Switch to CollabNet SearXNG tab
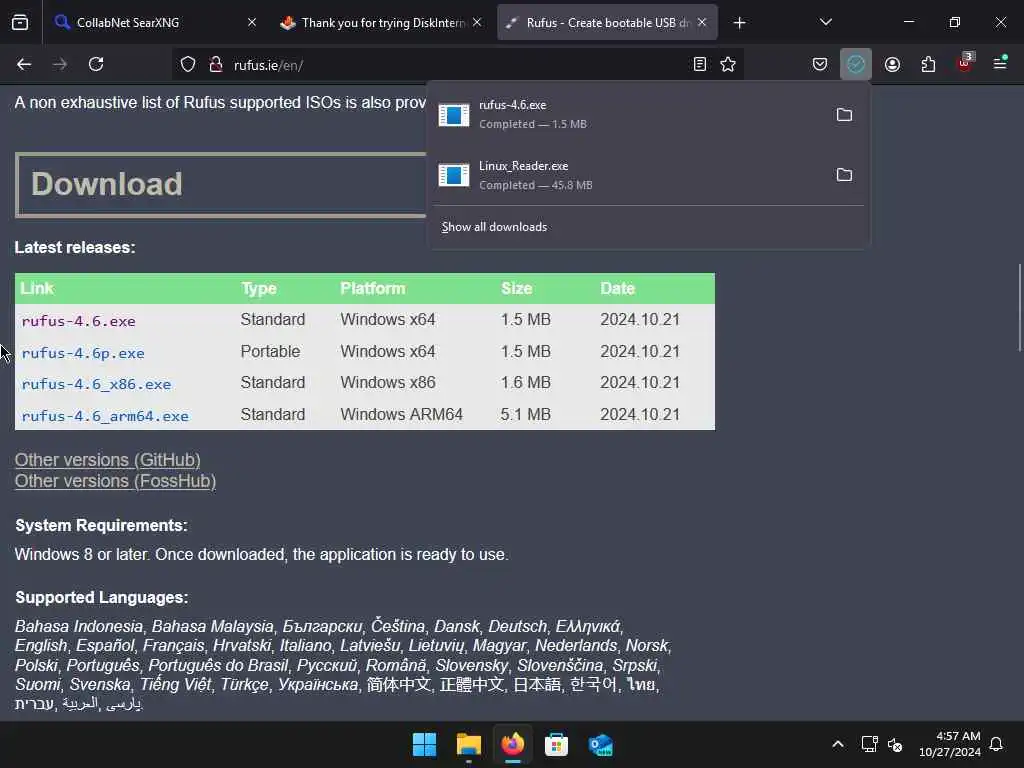 tap(145, 23)
